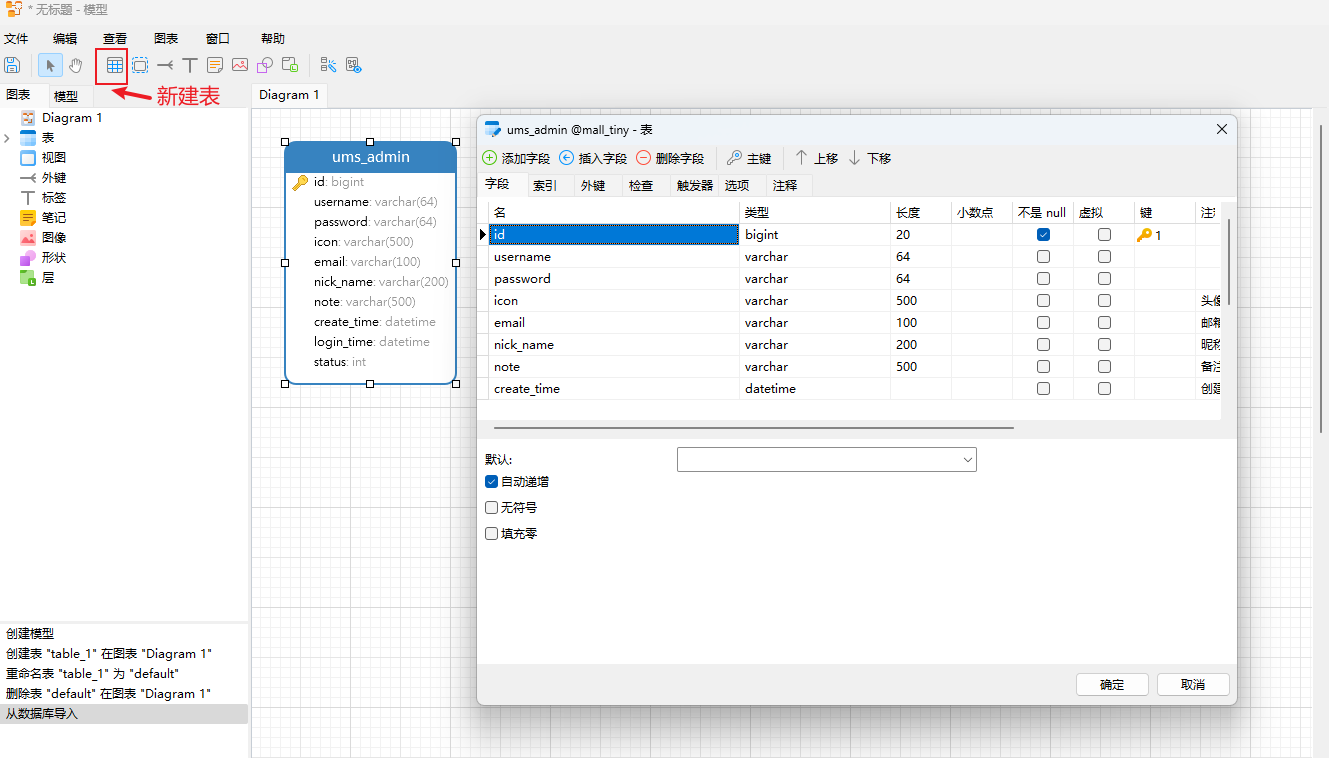Select the 从数据库导入 history entry
The height and width of the screenshot is (758, 1329).
[124, 714]
